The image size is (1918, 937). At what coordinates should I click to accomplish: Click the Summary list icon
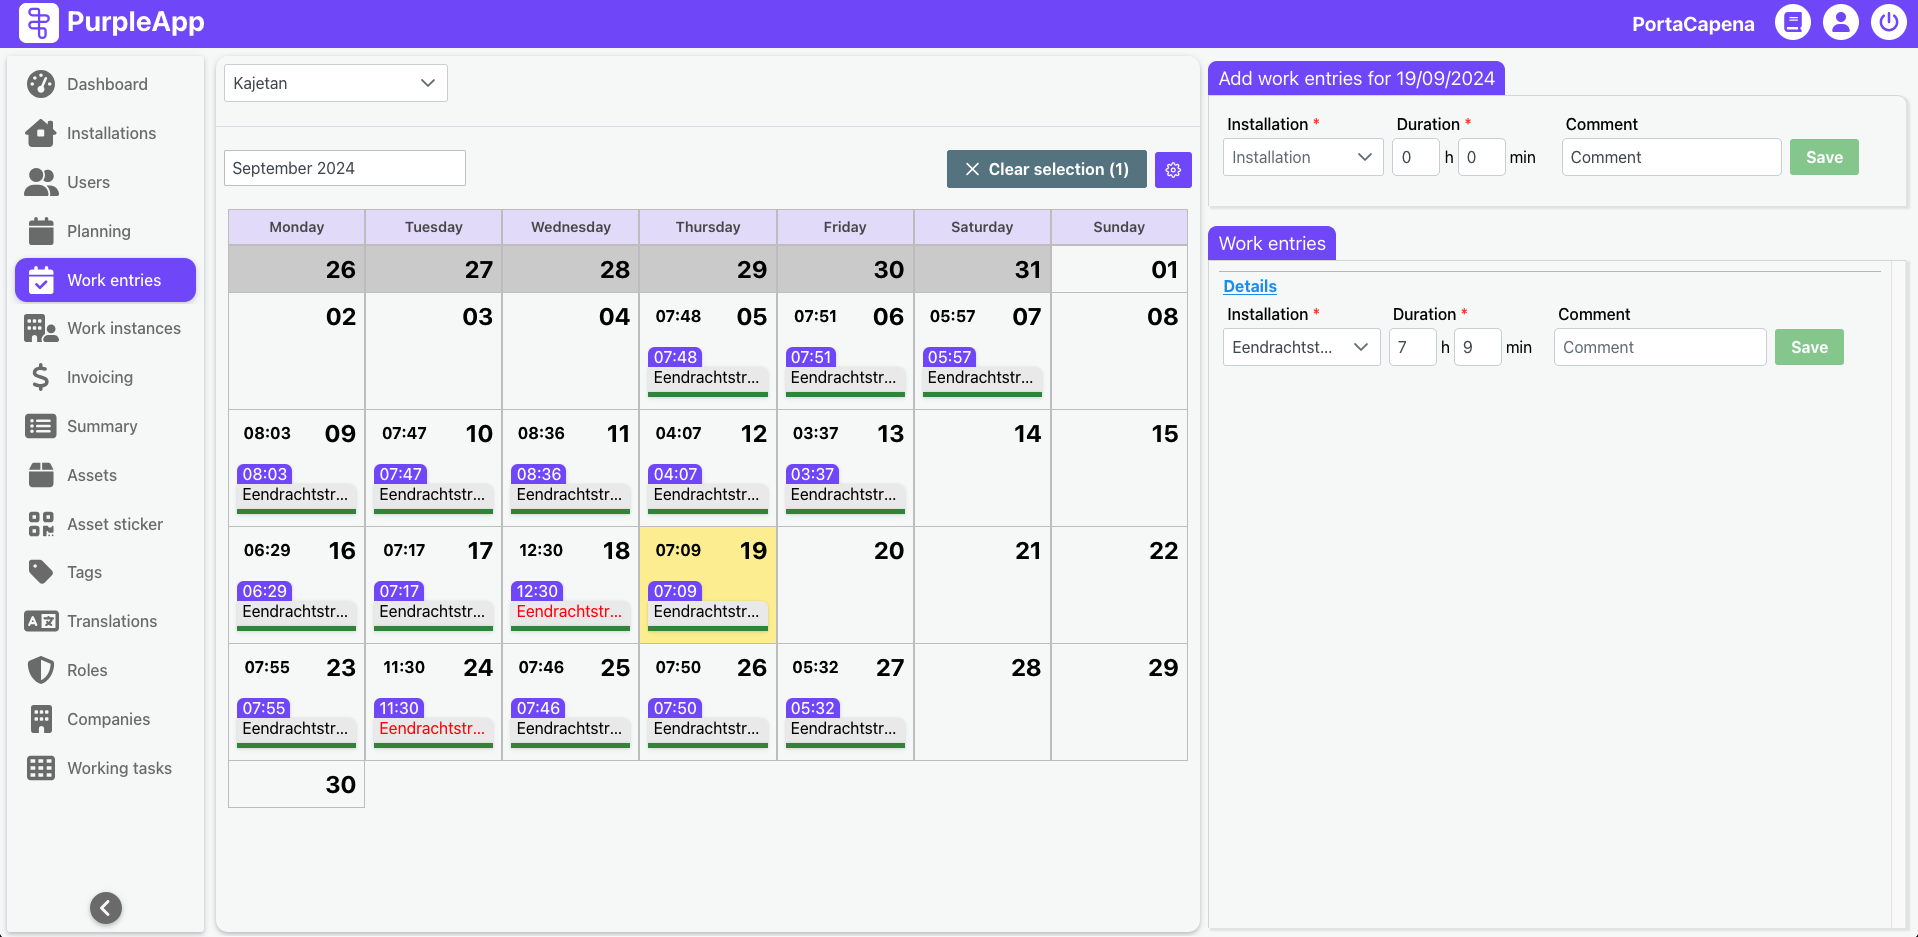[41, 426]
